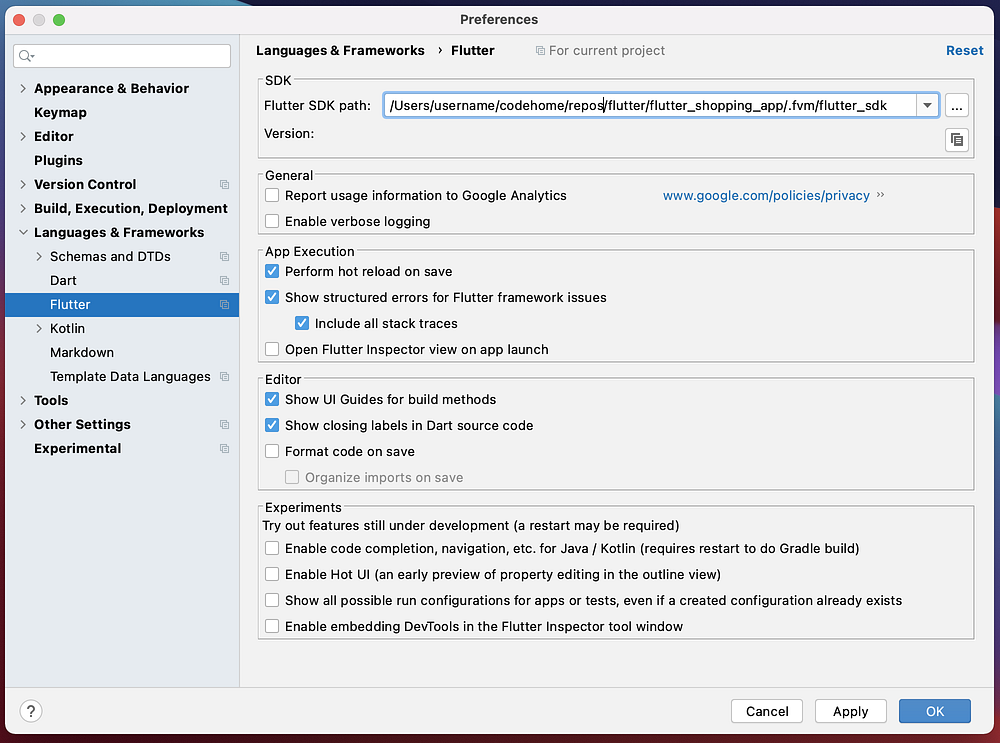Click the indicator icon next to Version Control
1000x743 pixels.
point(222,184)
